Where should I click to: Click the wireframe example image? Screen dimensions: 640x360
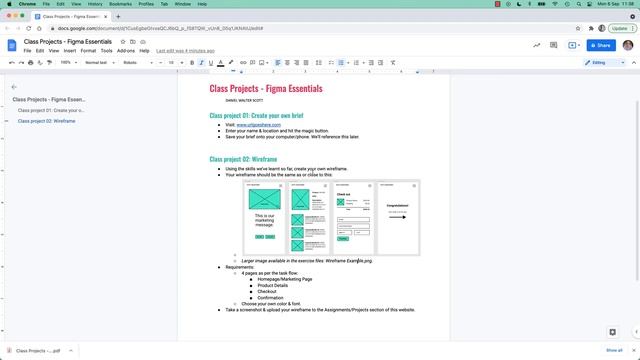tap(331, 218)
